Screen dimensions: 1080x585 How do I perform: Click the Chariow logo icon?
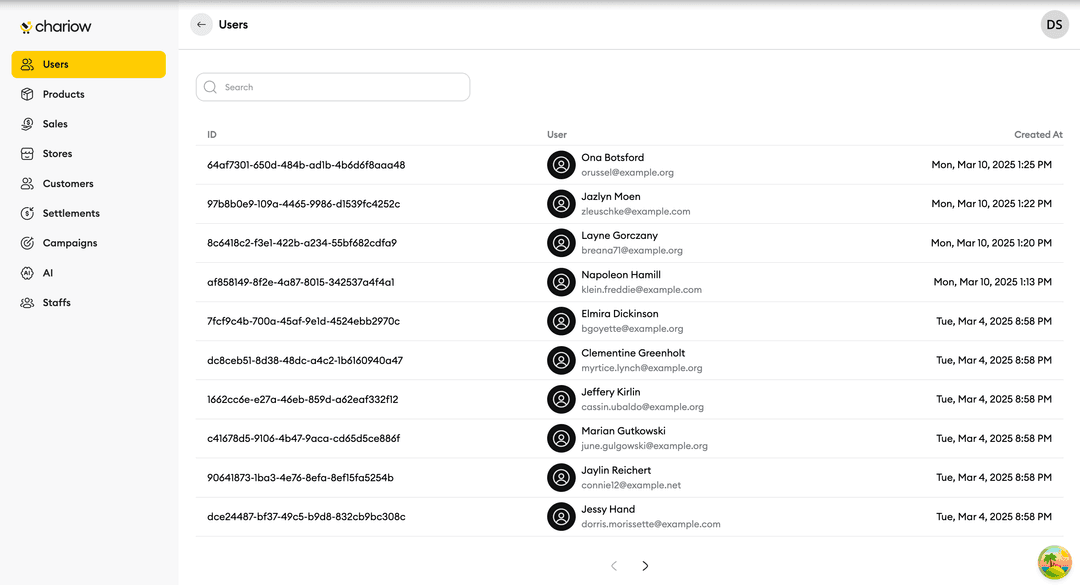(25, 27)
